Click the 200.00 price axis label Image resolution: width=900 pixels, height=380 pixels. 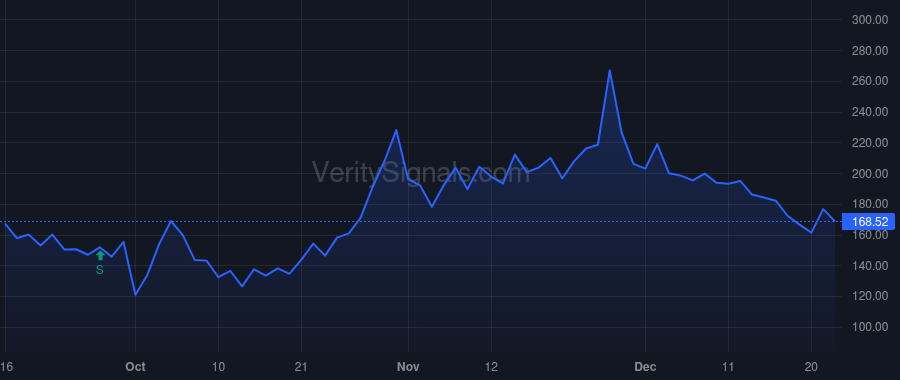pyautogui.click(x=870, y=173)
